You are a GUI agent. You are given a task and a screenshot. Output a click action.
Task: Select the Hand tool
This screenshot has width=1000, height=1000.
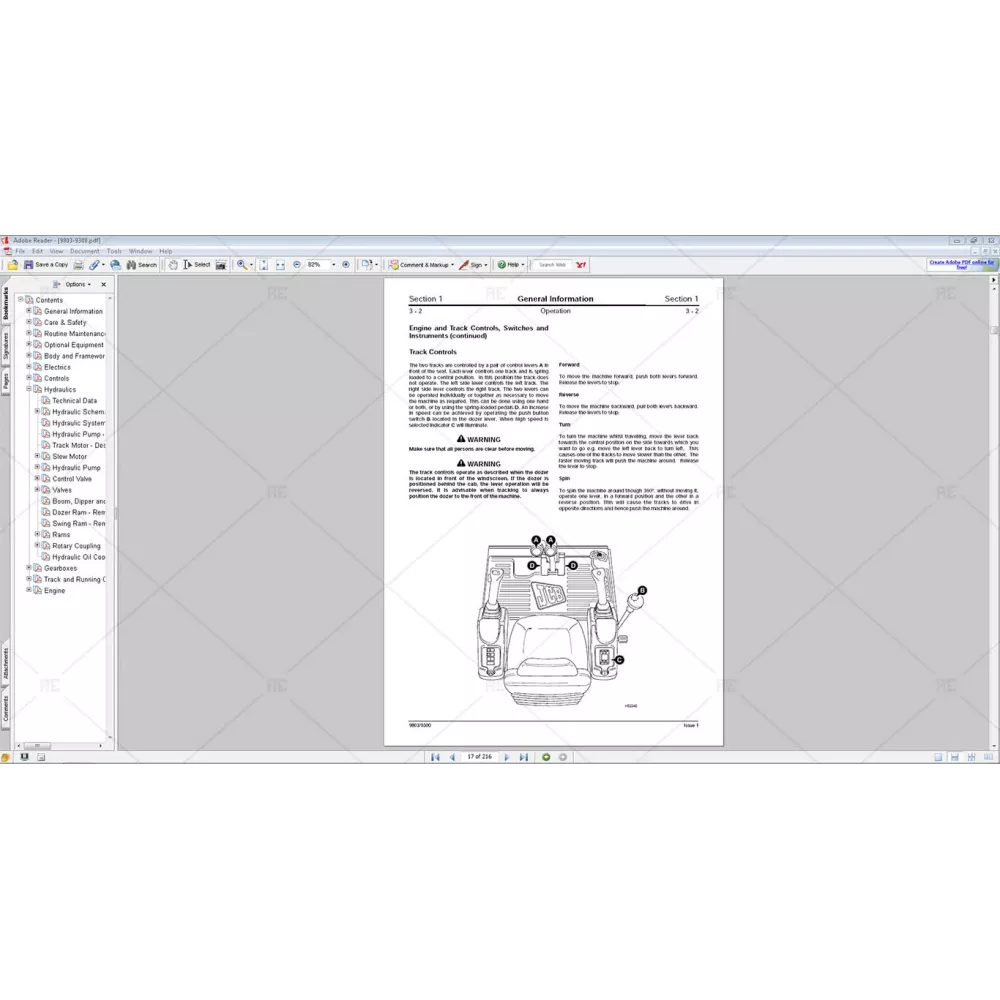click(x=173, y=265)
